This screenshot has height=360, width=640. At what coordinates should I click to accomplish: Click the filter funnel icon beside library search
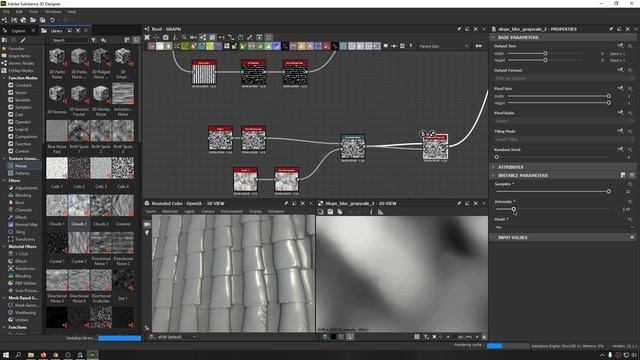93,40
